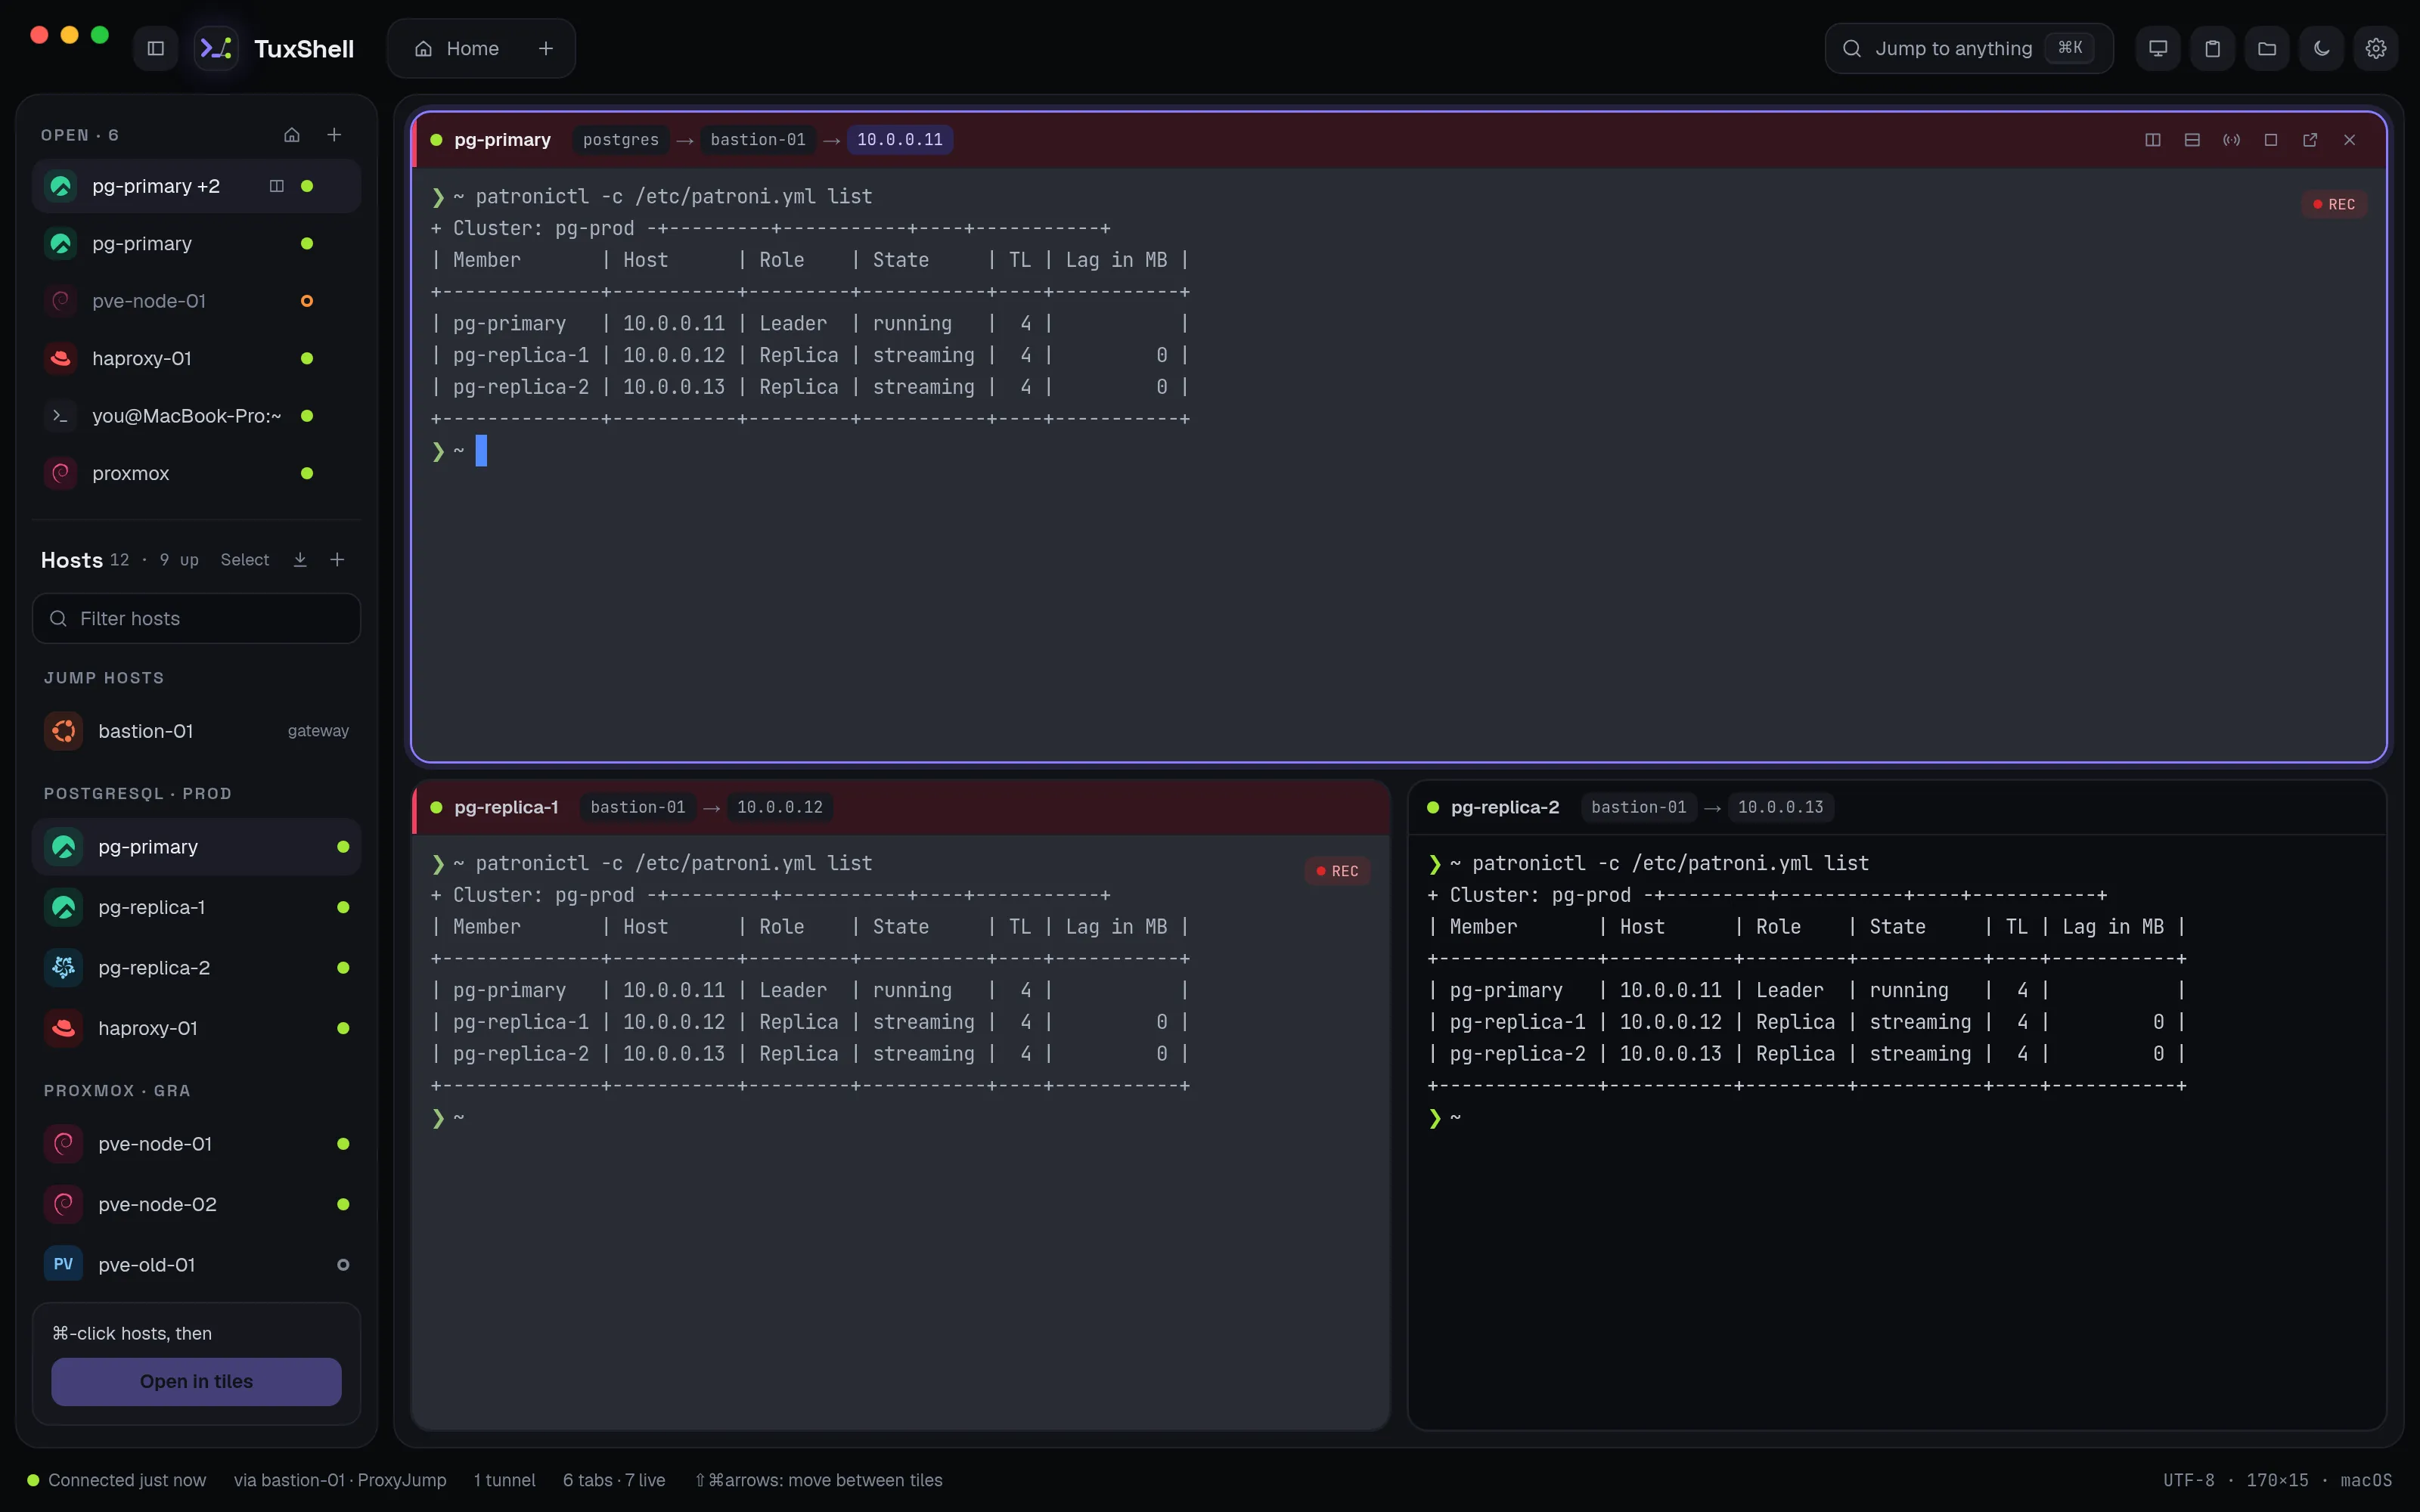This screenshot has height=1512, width=2420.
Task: Select proxmox open session
Action: [x=196, y=473]
